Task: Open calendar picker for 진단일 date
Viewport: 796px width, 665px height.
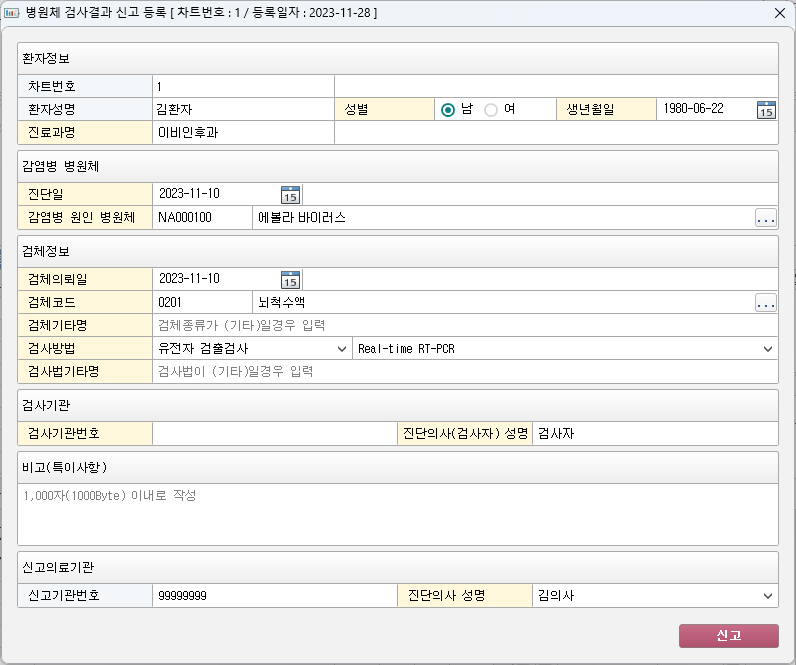Action: pyautogui.click(x=290, y=195)
